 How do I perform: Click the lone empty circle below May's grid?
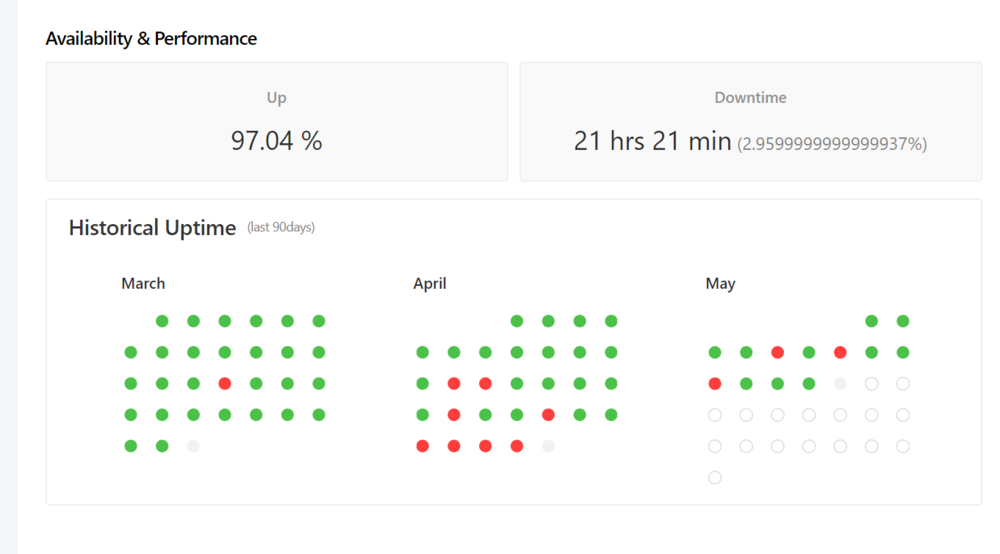[715, 478]
